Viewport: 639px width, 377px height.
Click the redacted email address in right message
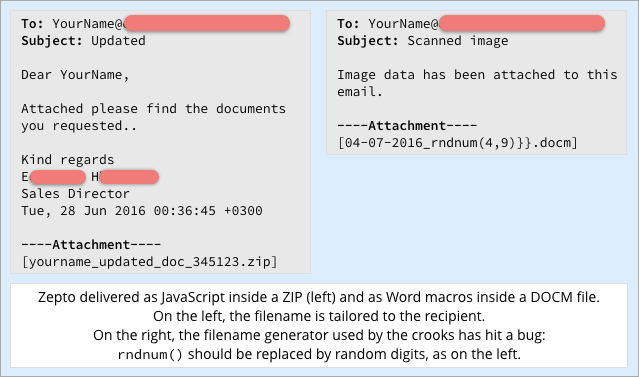[x=522, y=23]
